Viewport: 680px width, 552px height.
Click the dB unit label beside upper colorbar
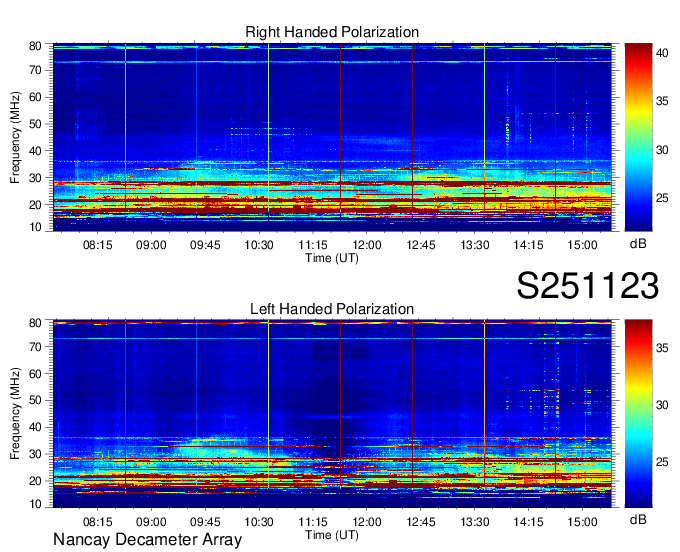(x=637, y=243)
